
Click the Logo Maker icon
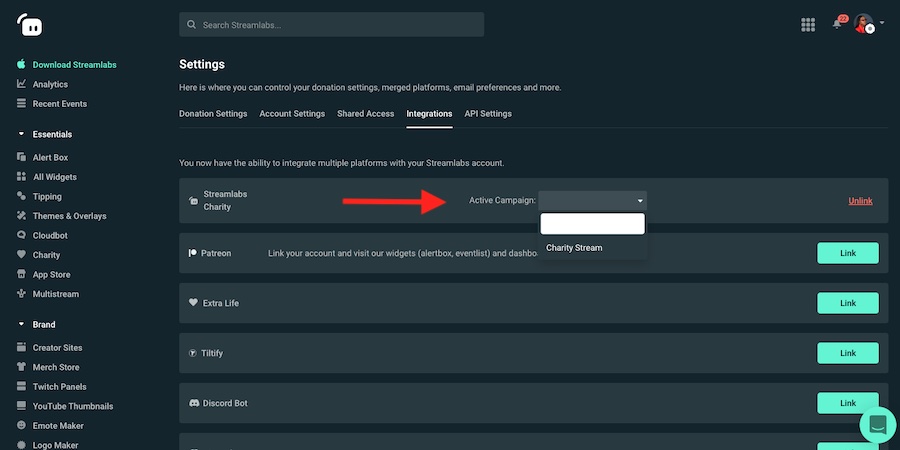pyautogui.click(x=21, y=445)
